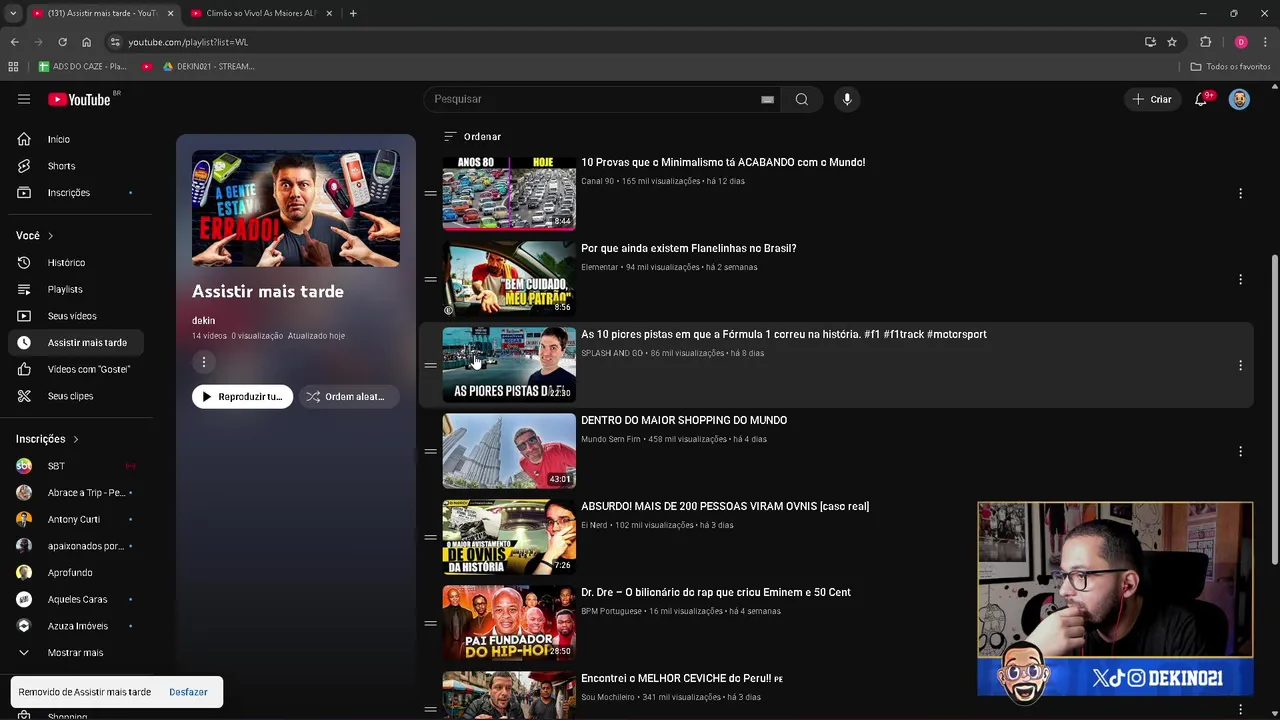The height and width of the screenshot is (720, 1280).
Task: Open the Canal 90 channel name
Action: [x=597, y=181]
